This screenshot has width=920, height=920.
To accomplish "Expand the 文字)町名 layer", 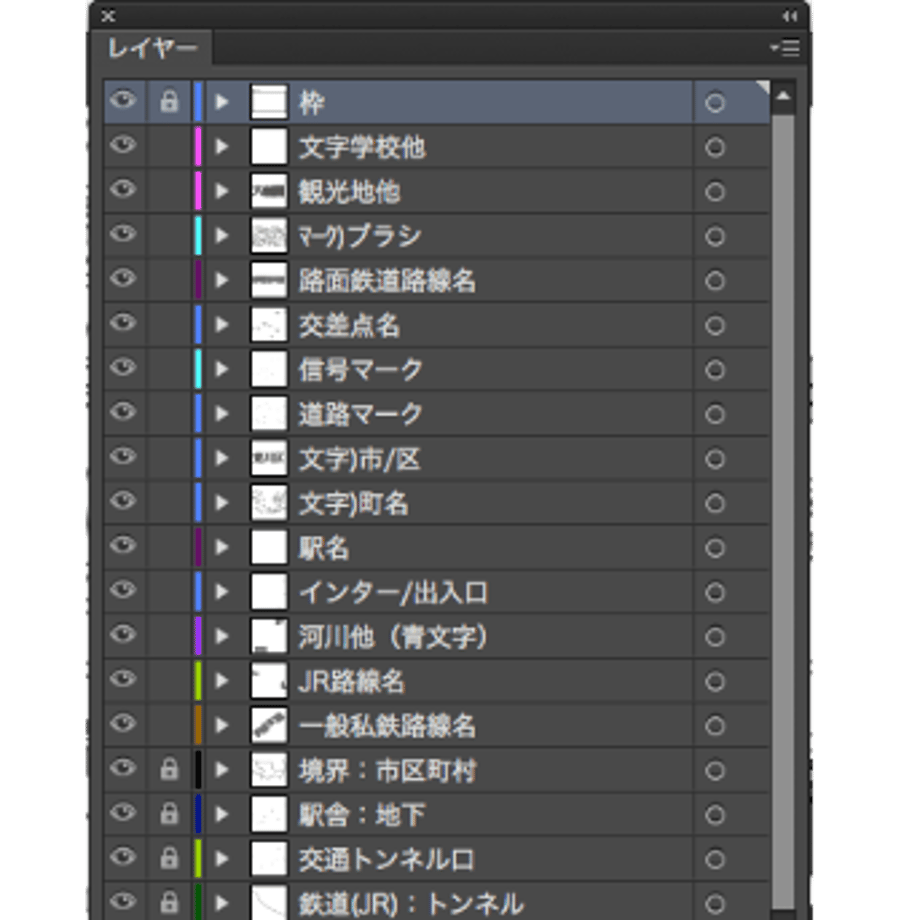I will (222, 503).
